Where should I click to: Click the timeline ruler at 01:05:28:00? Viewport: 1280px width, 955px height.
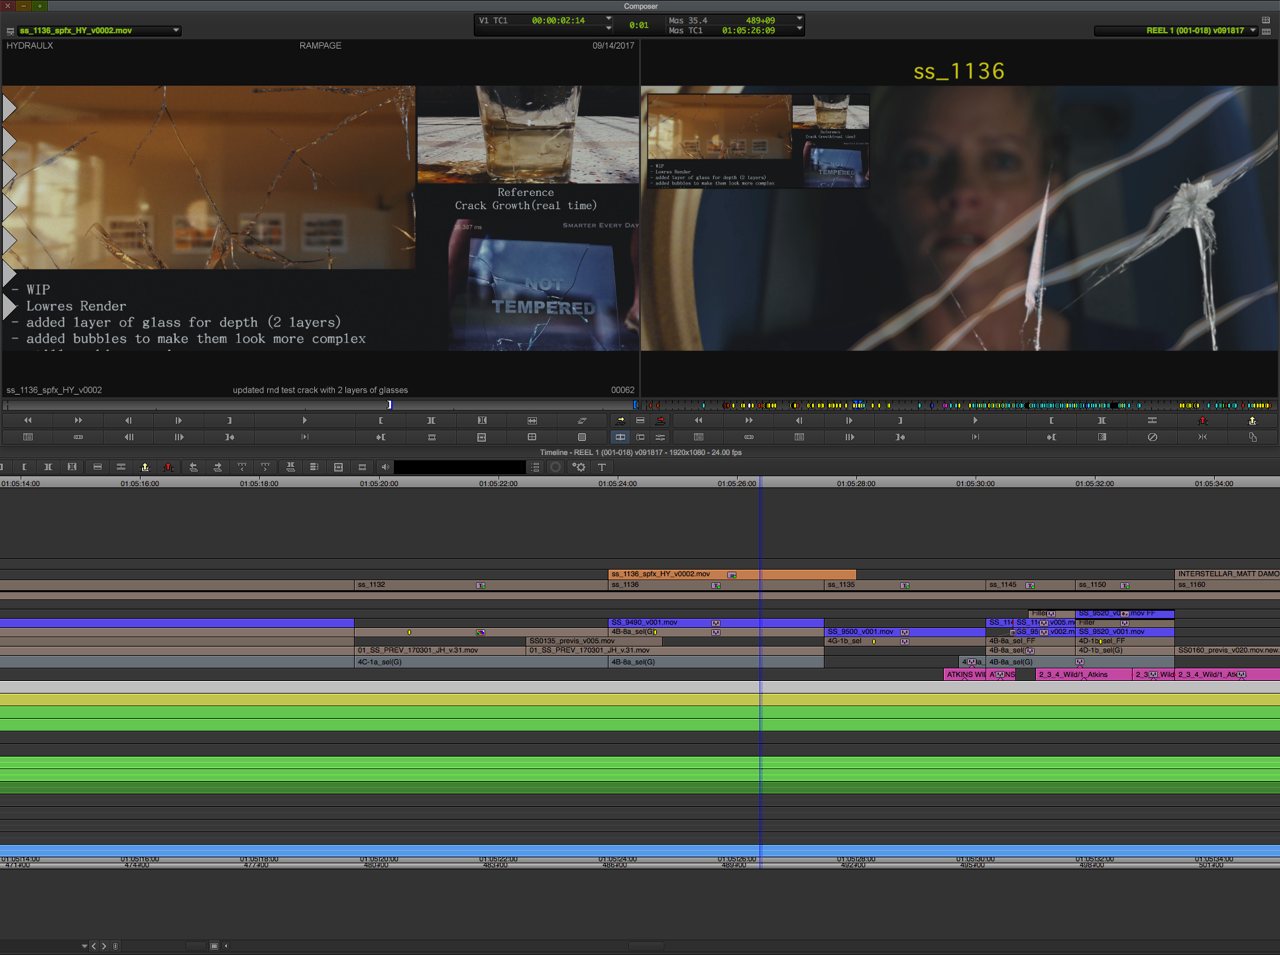[x=855, y=484]
